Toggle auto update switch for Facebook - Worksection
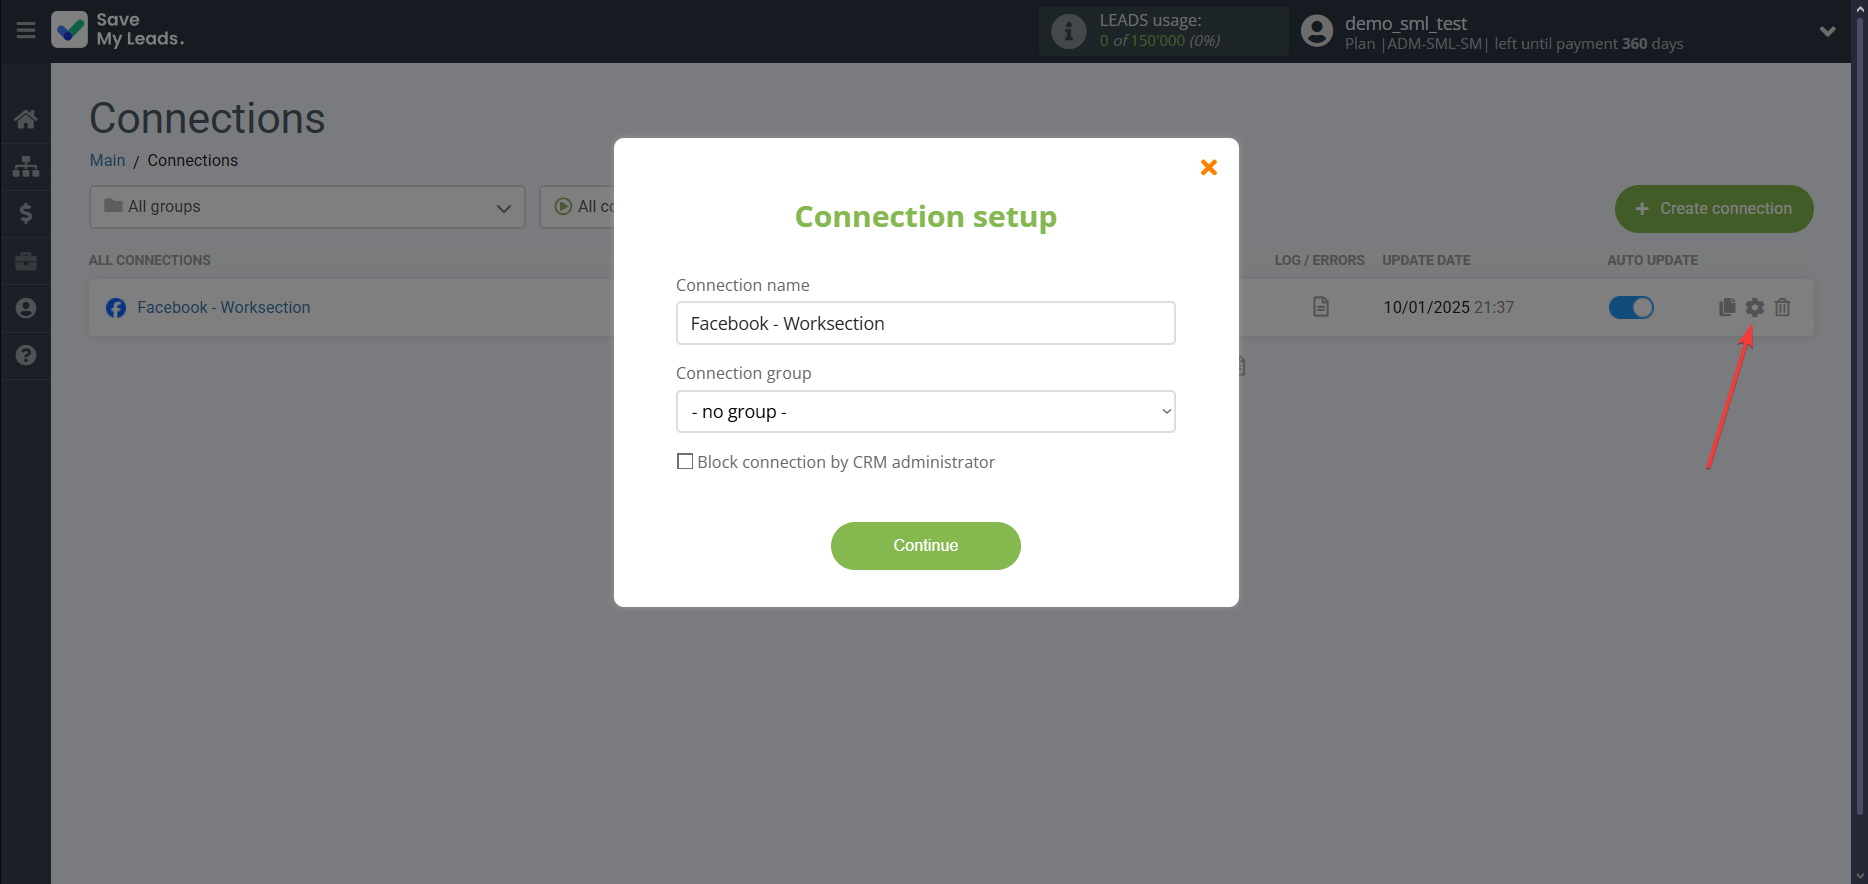Viewport: 1868px width, 884px height. pos(1630,308)
